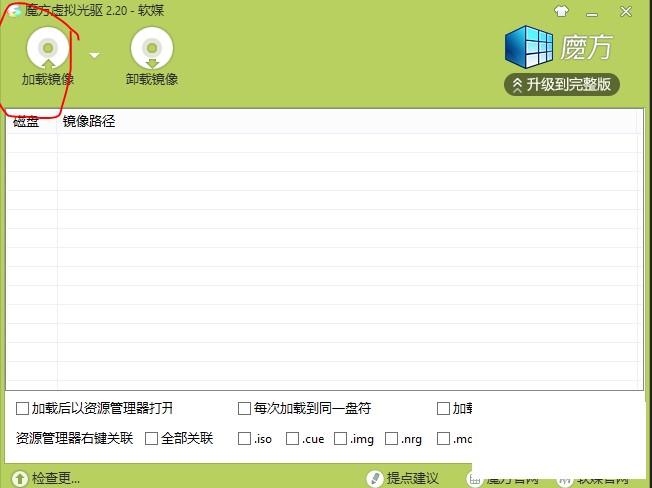Click the pencil icon beside 提点建议

[x=375, y=479]
